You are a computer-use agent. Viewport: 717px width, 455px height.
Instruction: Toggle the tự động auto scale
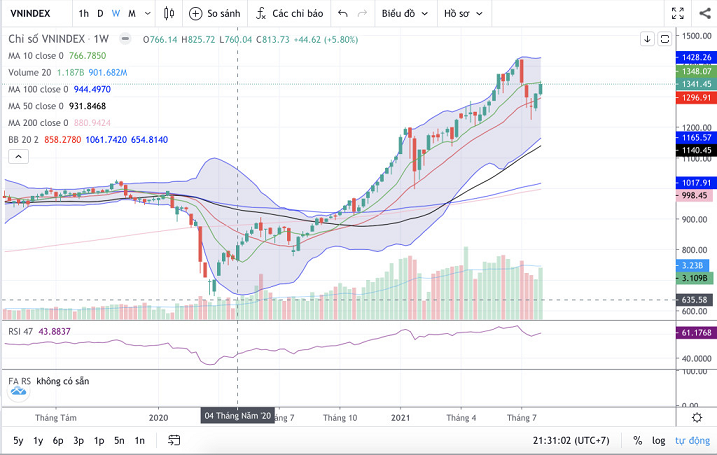point(691,440)
